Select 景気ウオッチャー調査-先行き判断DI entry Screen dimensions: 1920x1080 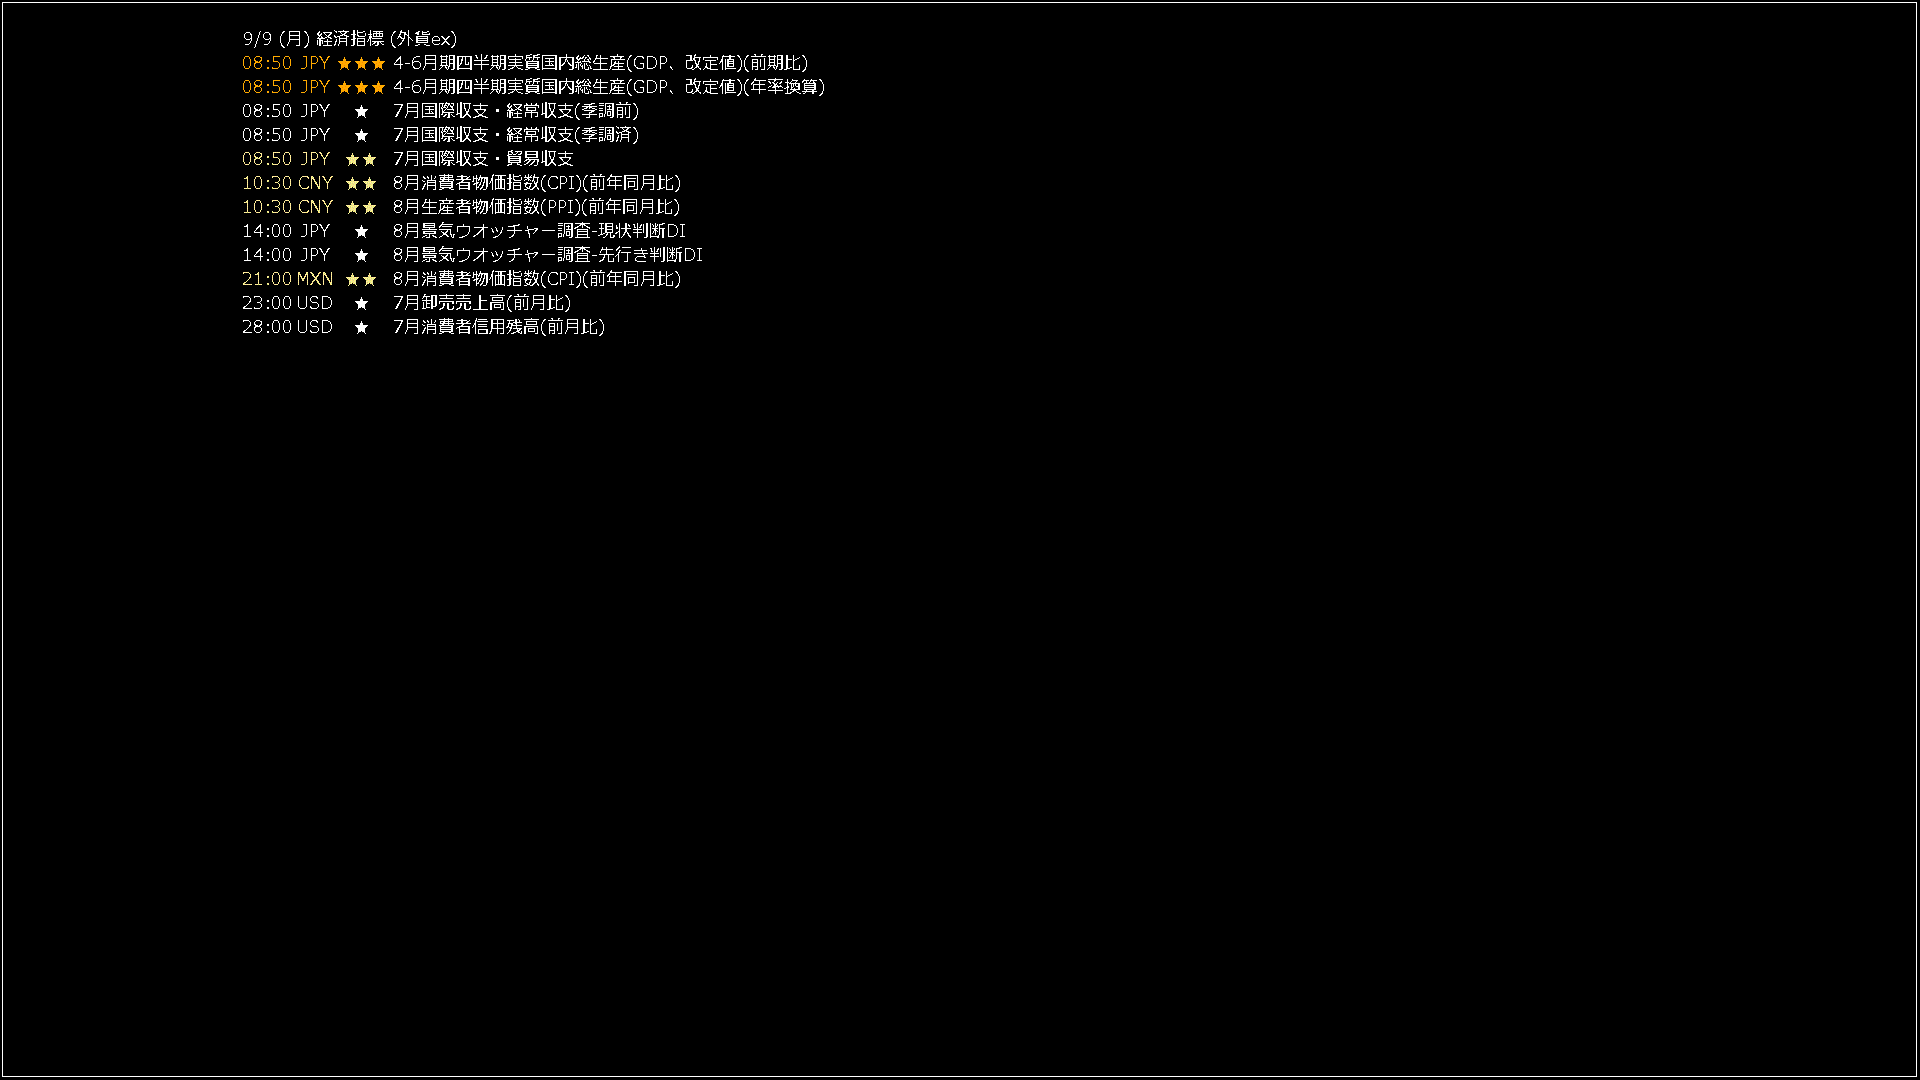548,255
